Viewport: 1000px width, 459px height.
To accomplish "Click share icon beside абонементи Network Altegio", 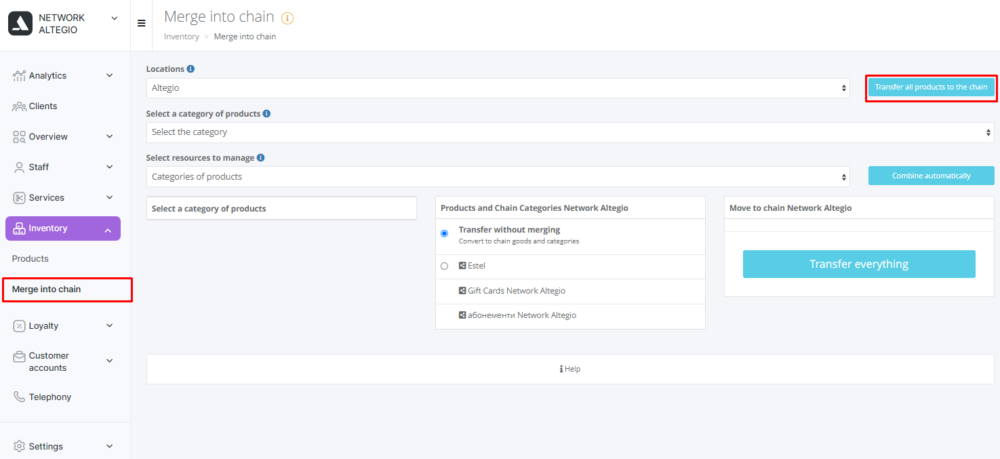I will (x=462, y=315).
